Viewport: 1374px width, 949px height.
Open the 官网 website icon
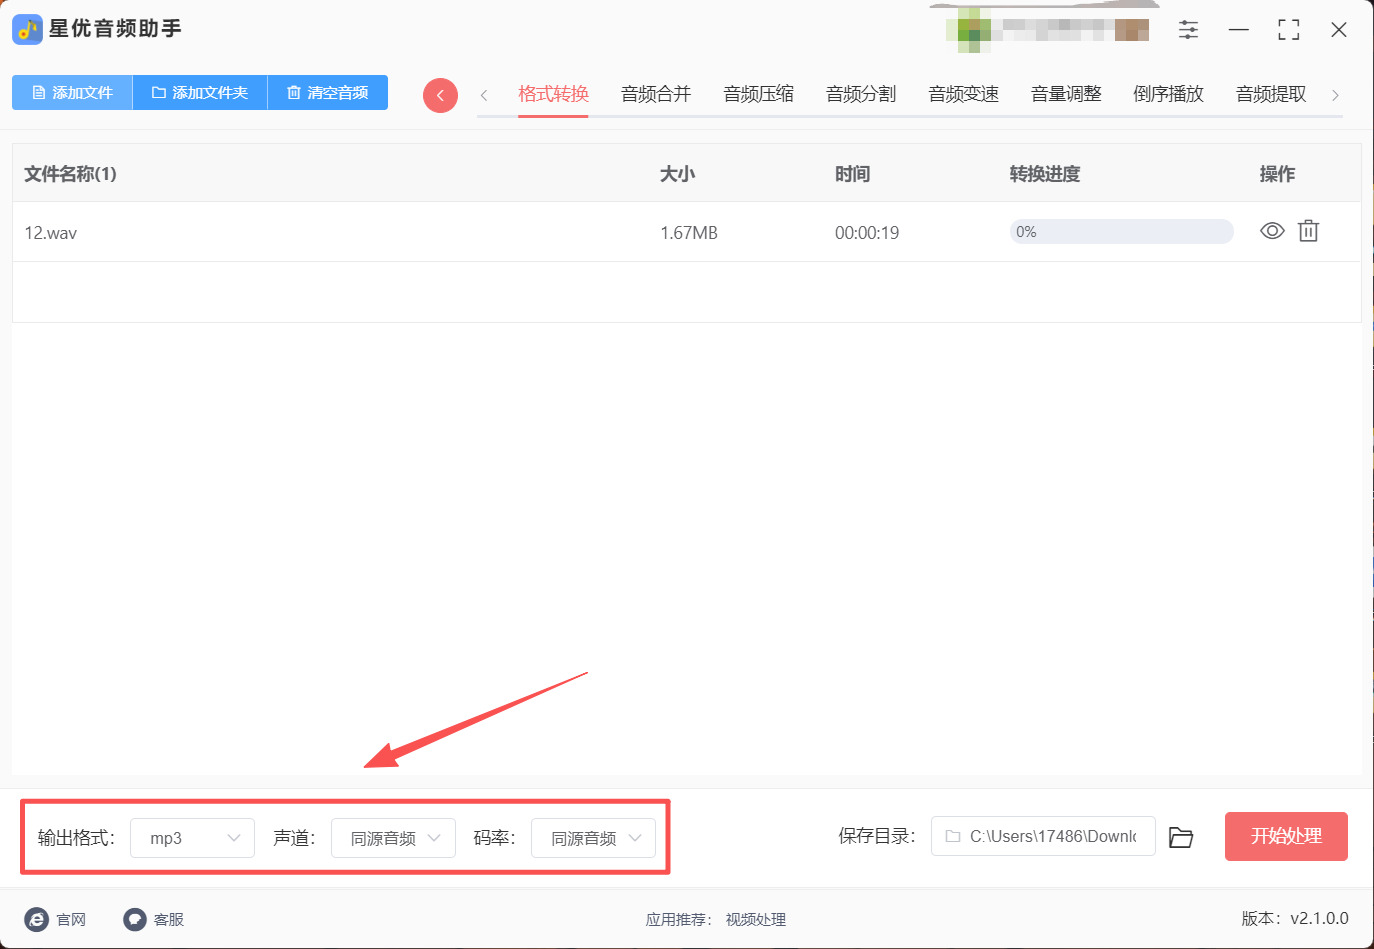point(36,919)
